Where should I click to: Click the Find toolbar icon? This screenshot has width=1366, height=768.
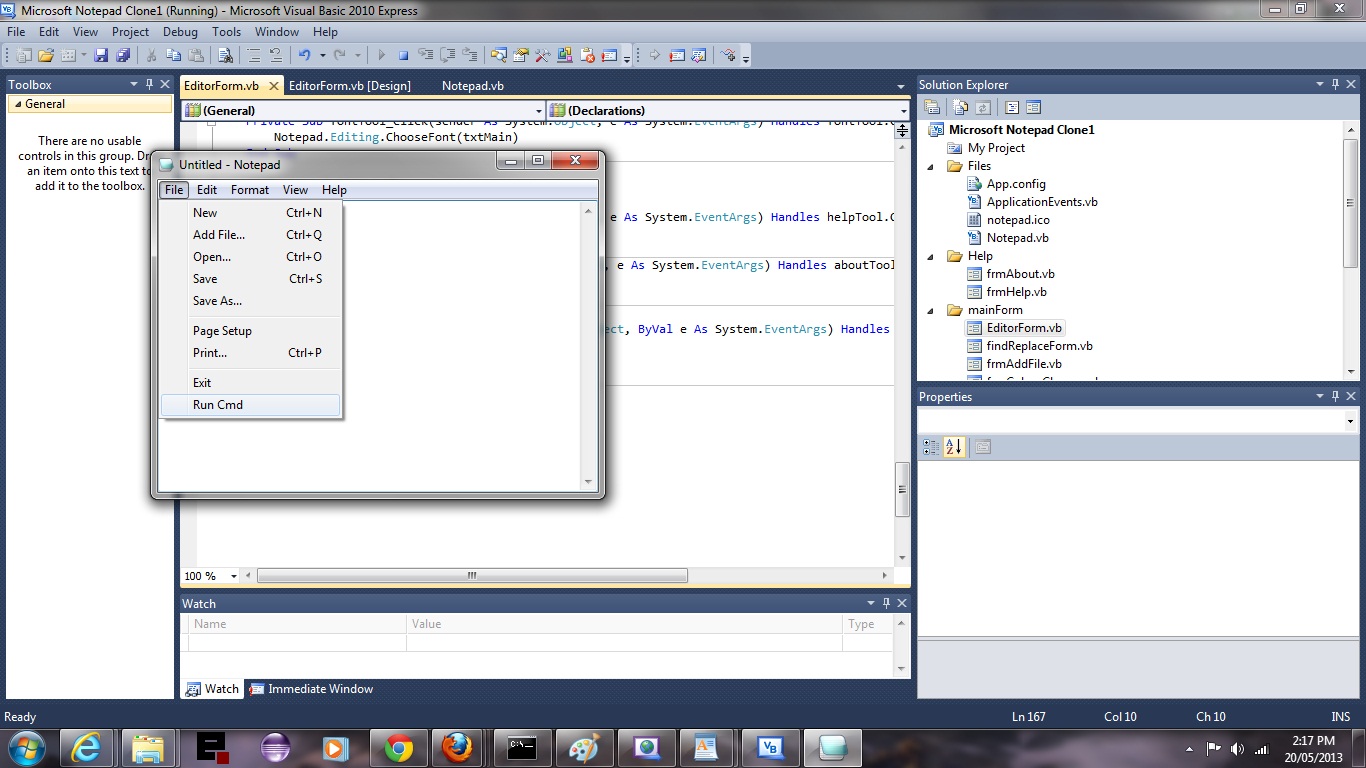[x=225, y=55]
